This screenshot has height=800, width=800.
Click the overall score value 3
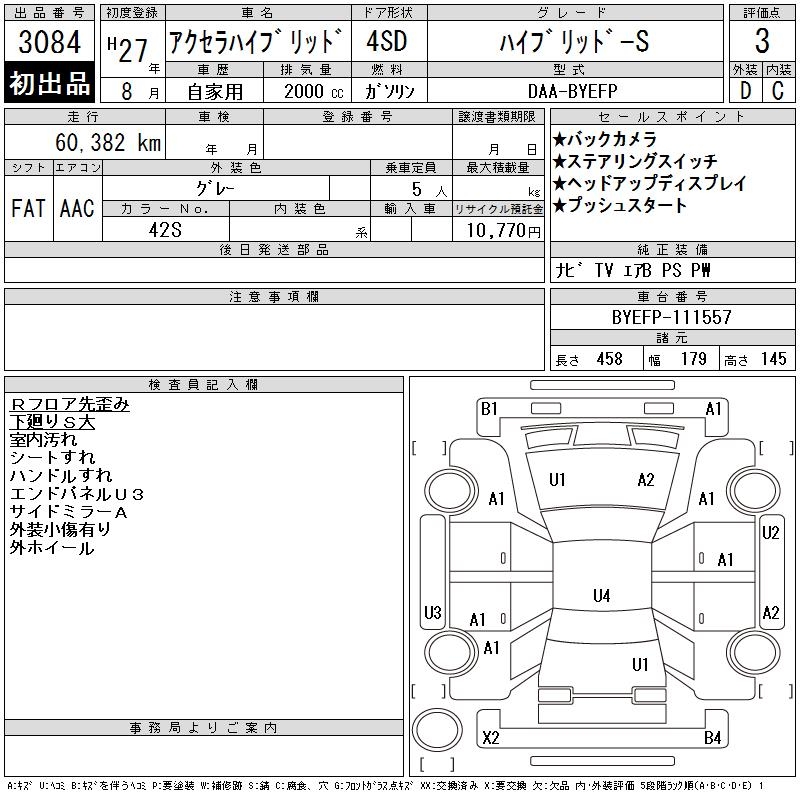click(762, 42)
